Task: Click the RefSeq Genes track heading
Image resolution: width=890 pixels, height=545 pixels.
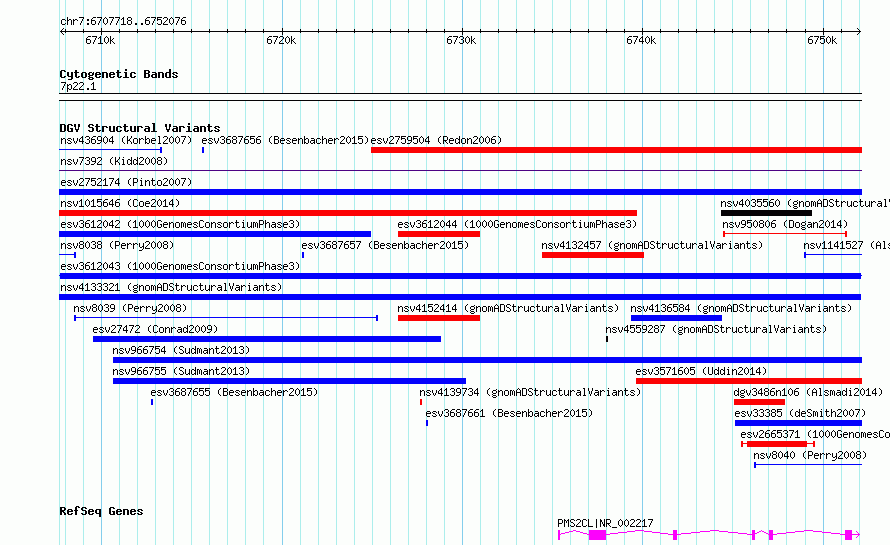Action: [101, 511]
